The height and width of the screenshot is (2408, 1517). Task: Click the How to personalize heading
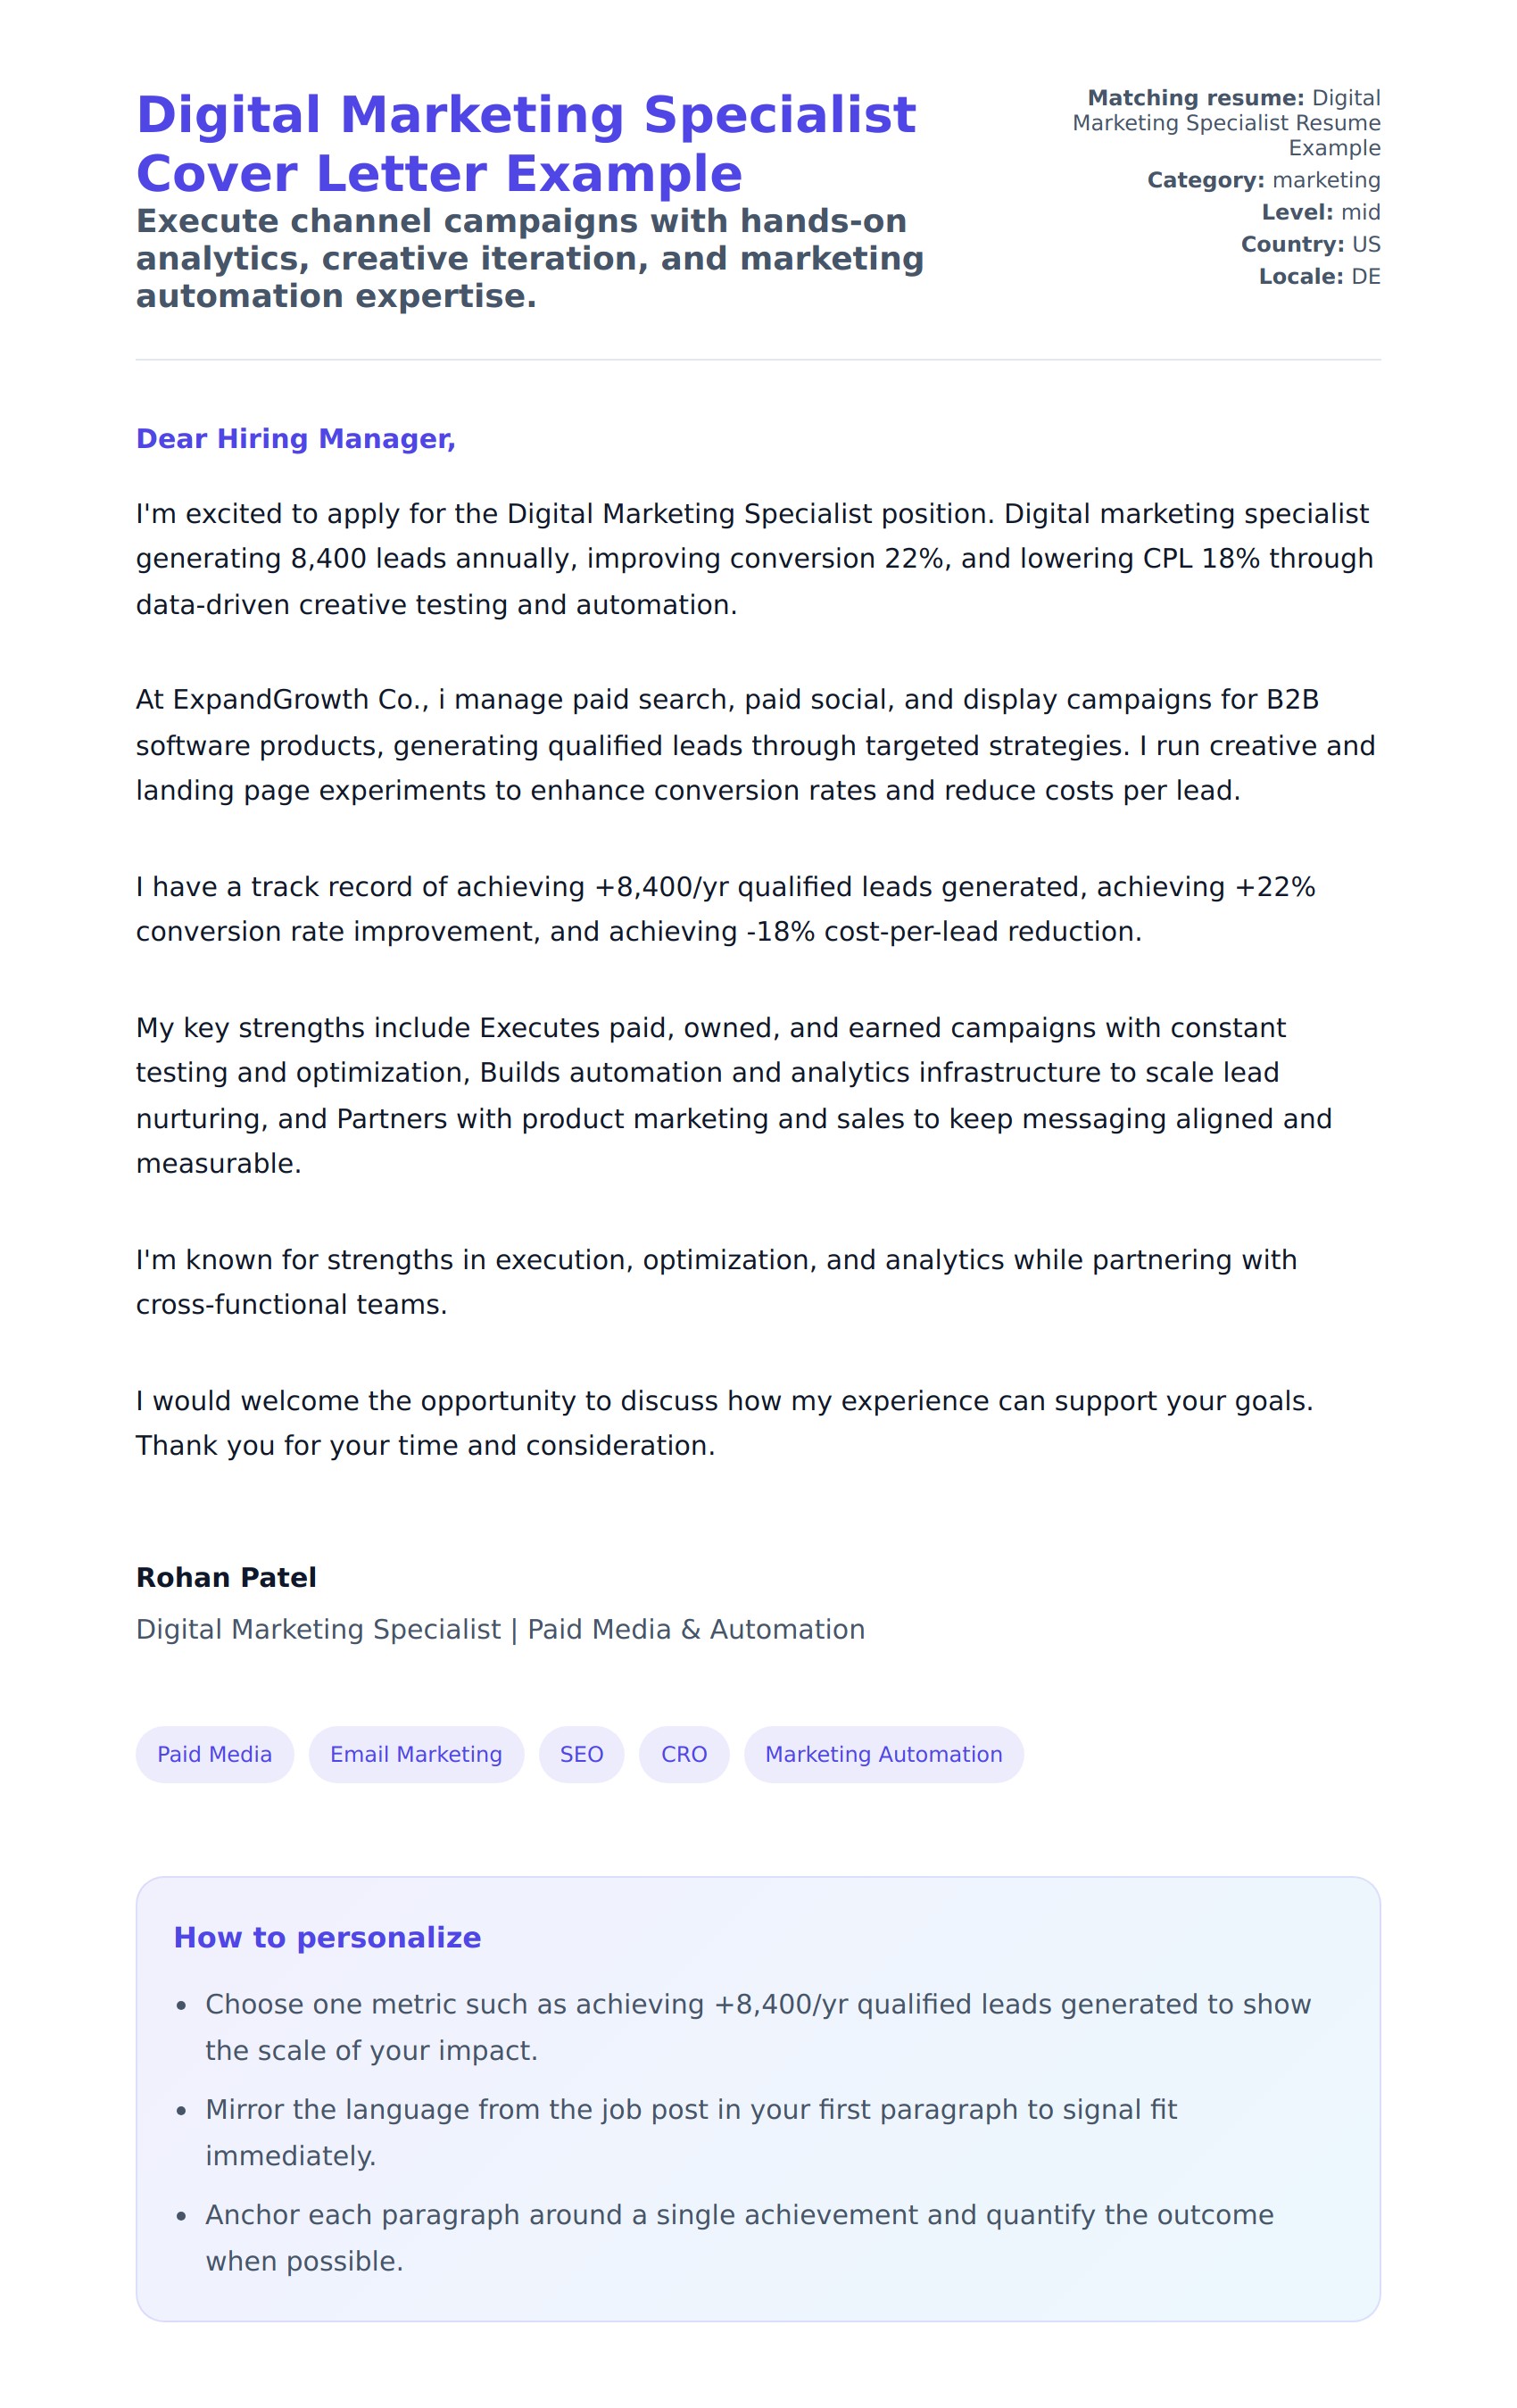tap(327, 1937)
